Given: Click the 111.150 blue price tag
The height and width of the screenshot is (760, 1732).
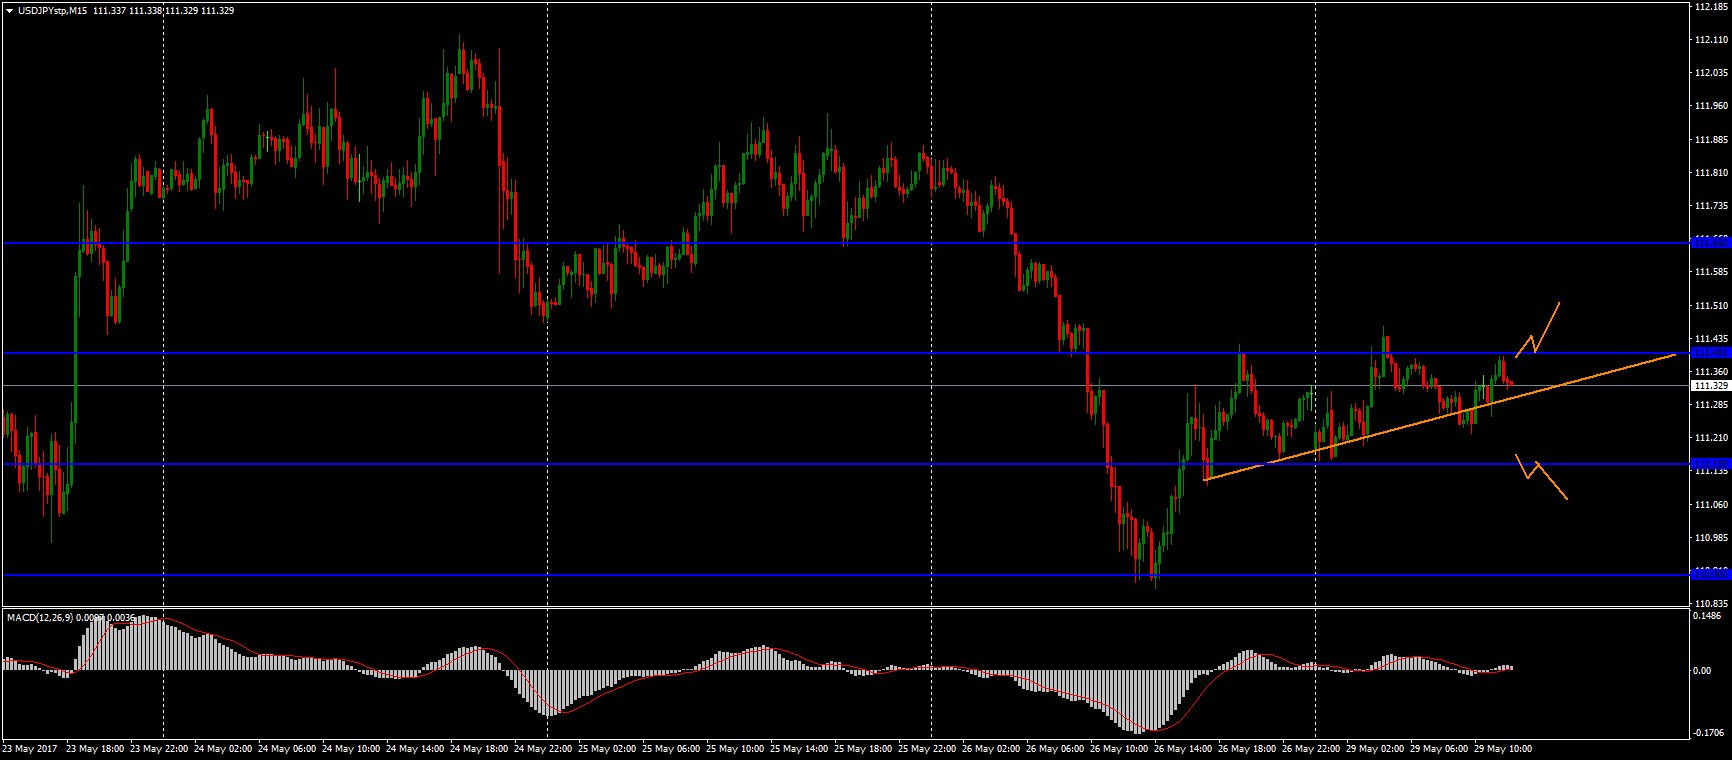Looking at the screenshot, I should (x=1708, y=463).
